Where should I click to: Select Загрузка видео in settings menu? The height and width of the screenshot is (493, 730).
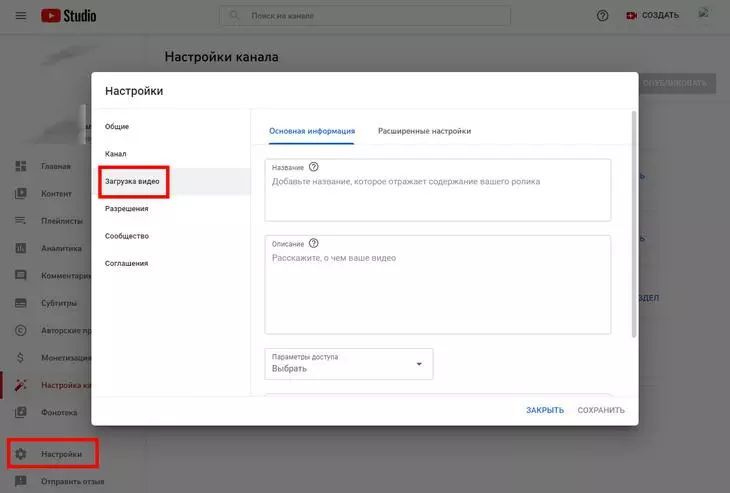pos(132,181)
